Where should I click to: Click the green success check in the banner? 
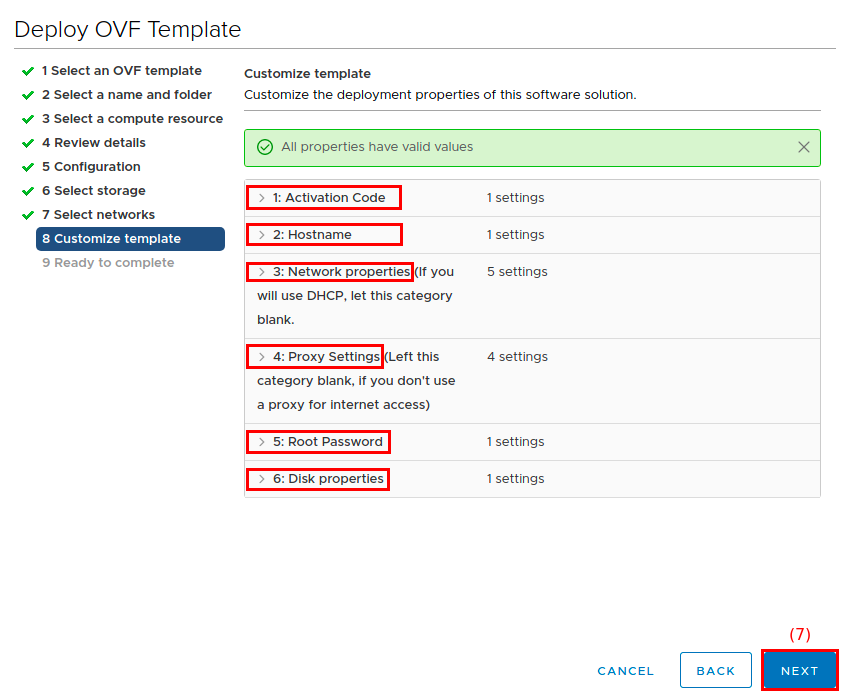pyautogui.click(x=264, y=146)
